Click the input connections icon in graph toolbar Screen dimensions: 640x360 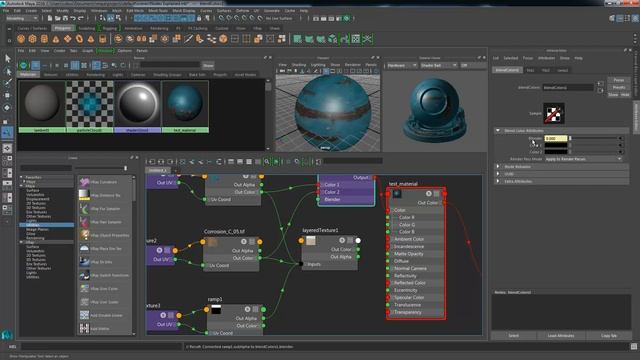pyautogui.click(x=152, y=162)
